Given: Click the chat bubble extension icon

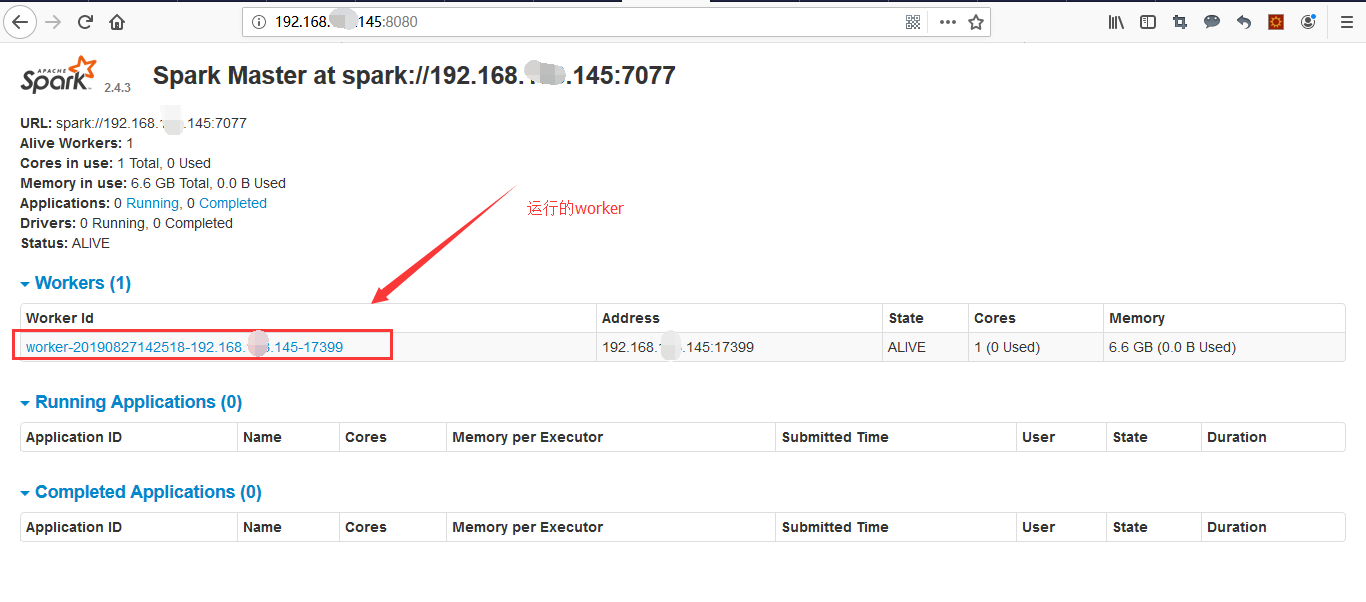Looking at the screenshot, I should point(1212,22).
